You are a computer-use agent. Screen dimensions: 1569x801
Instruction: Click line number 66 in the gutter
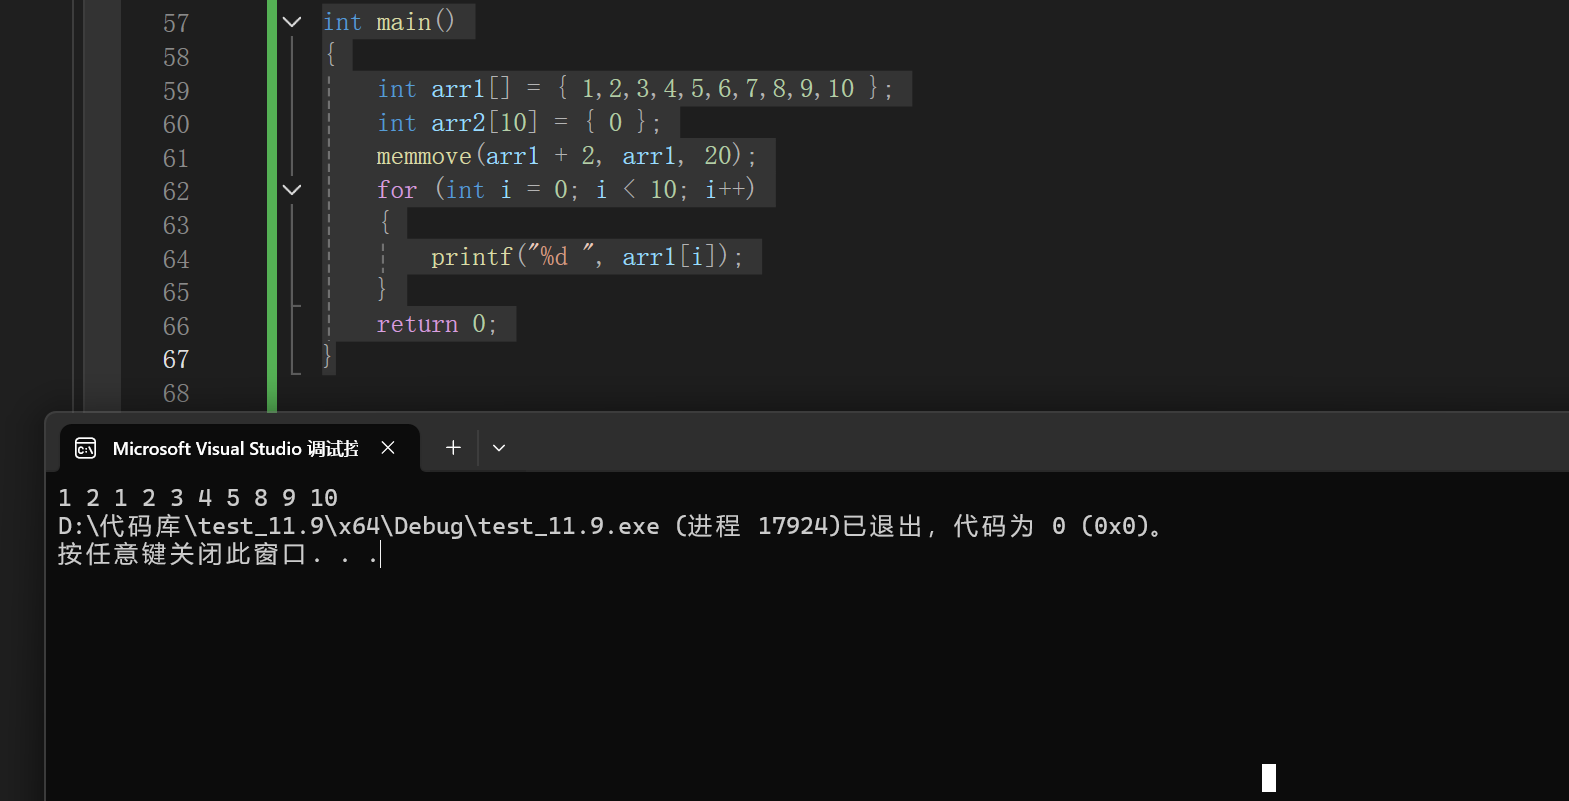[x=176, y=326]
